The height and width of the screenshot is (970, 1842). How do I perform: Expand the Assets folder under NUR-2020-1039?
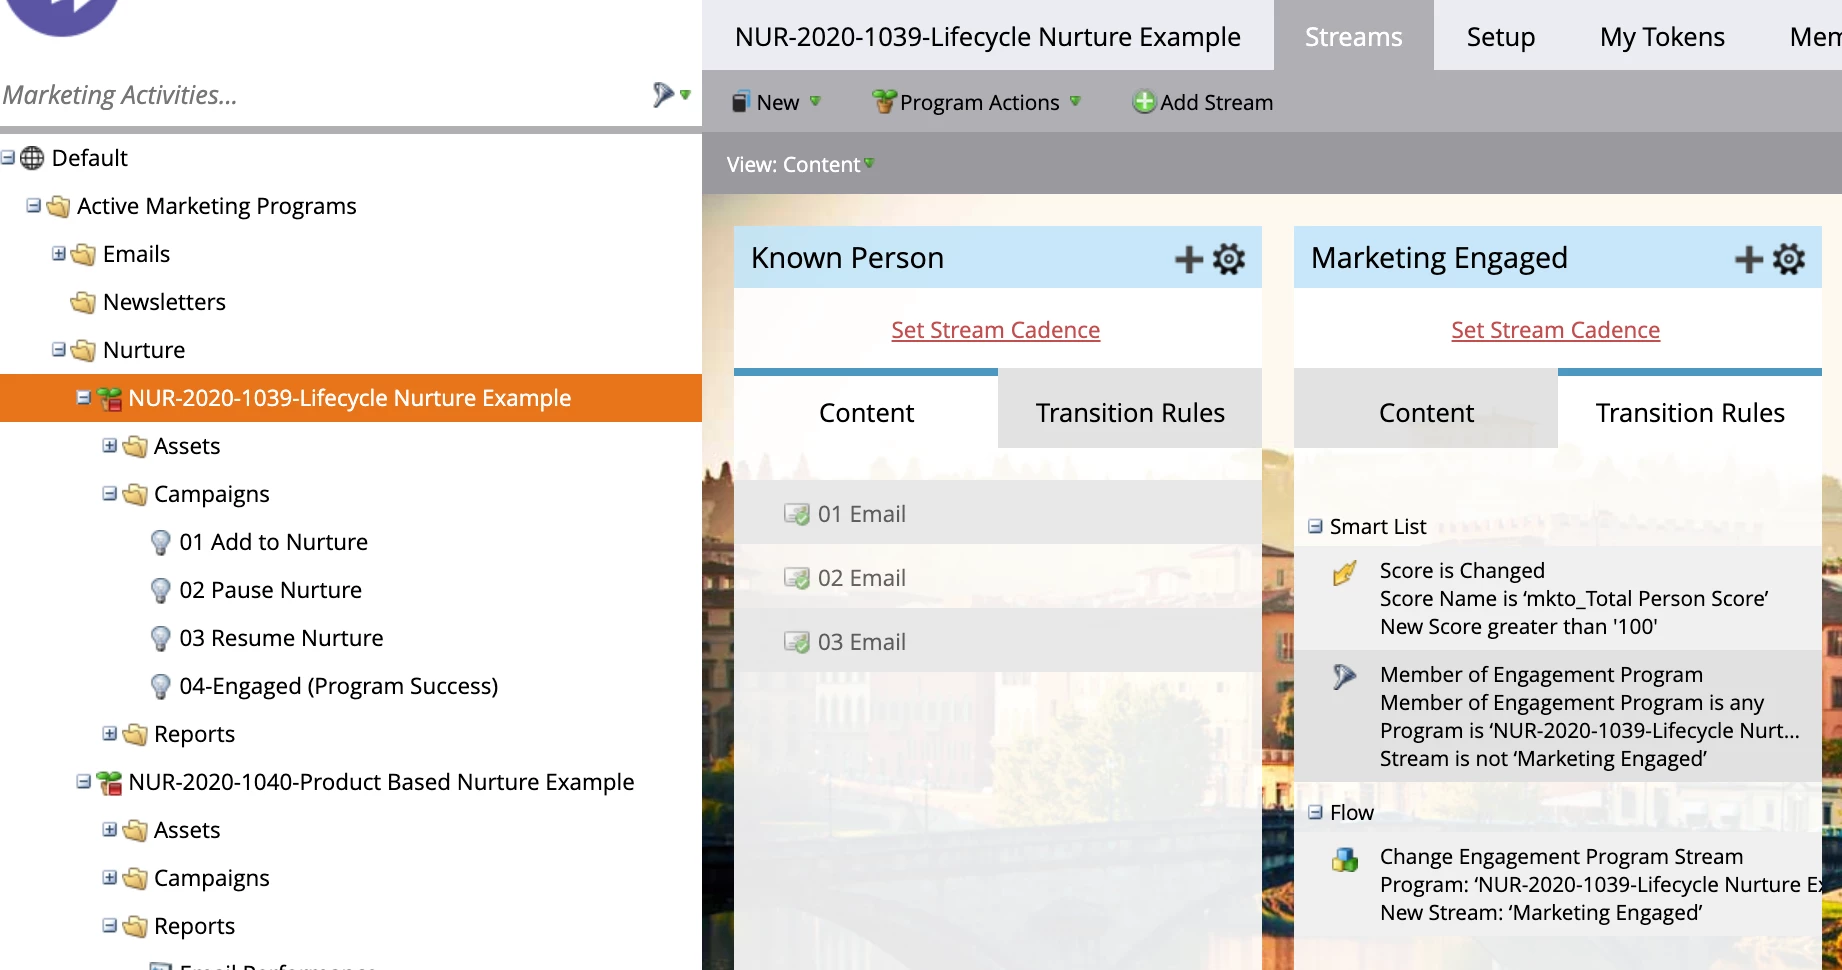110,445
